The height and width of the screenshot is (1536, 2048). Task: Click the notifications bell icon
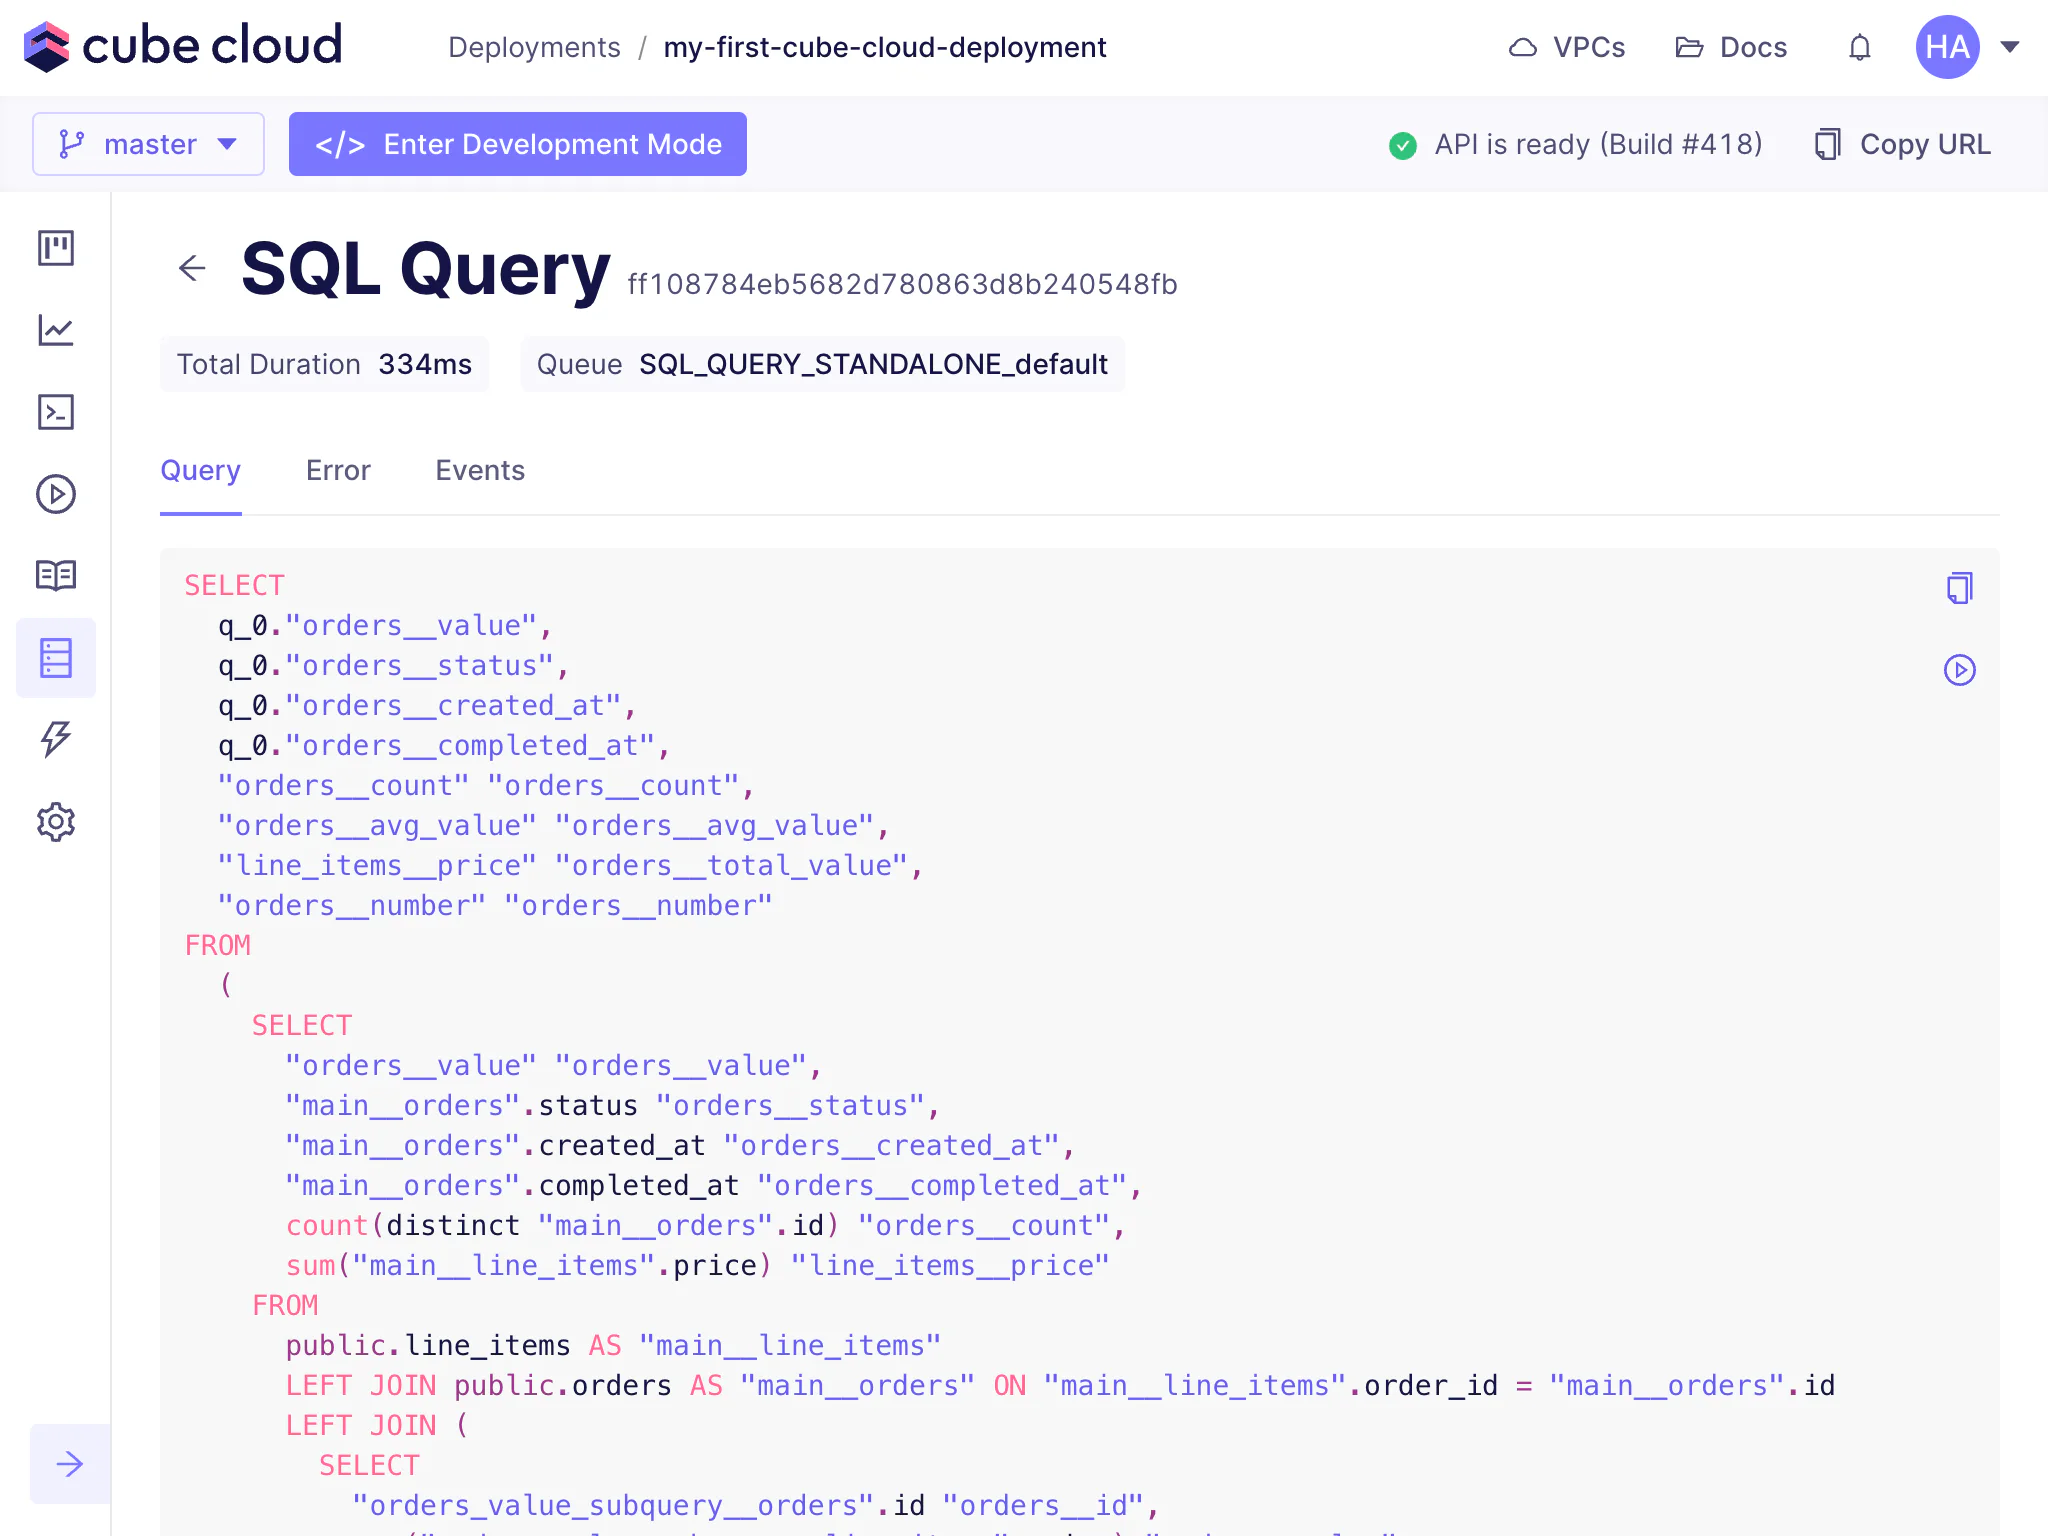click(1859, 47)
